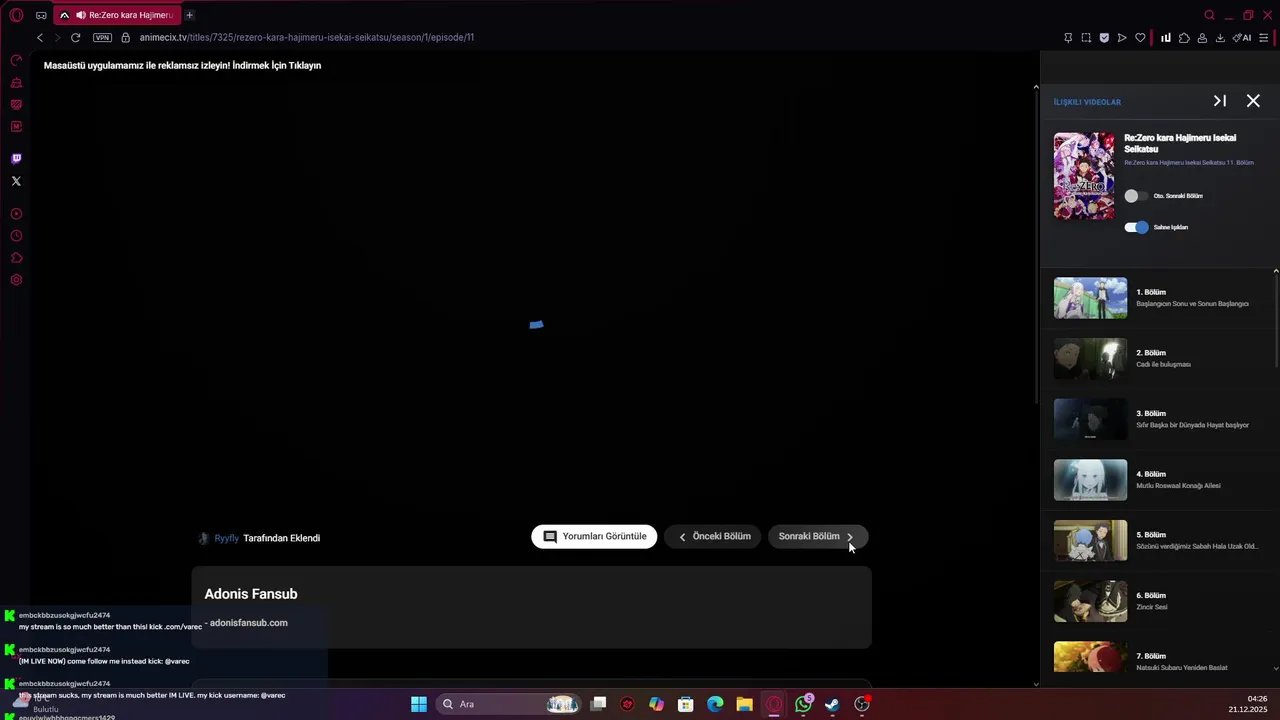Click Yorumları Görüntüle button
This screenshot has width=1280, height=720.
coord(594,536)
